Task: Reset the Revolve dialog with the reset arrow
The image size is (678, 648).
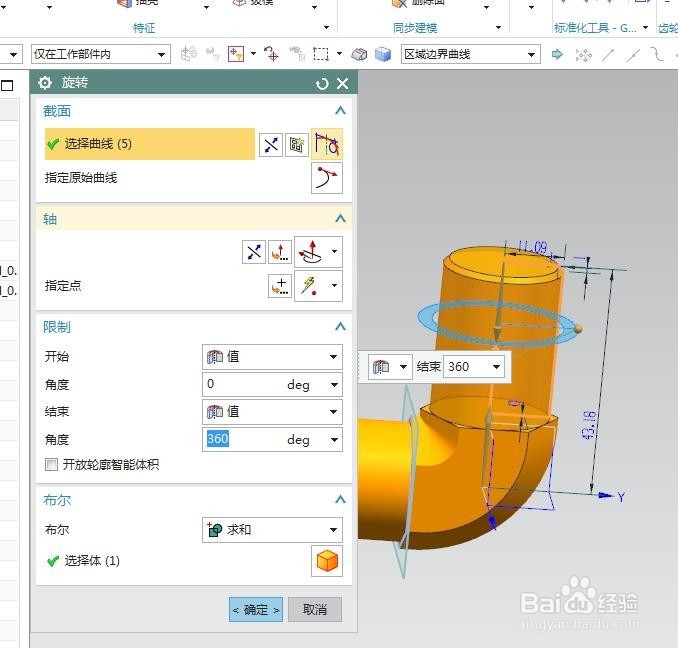Action: pos(322,84)
